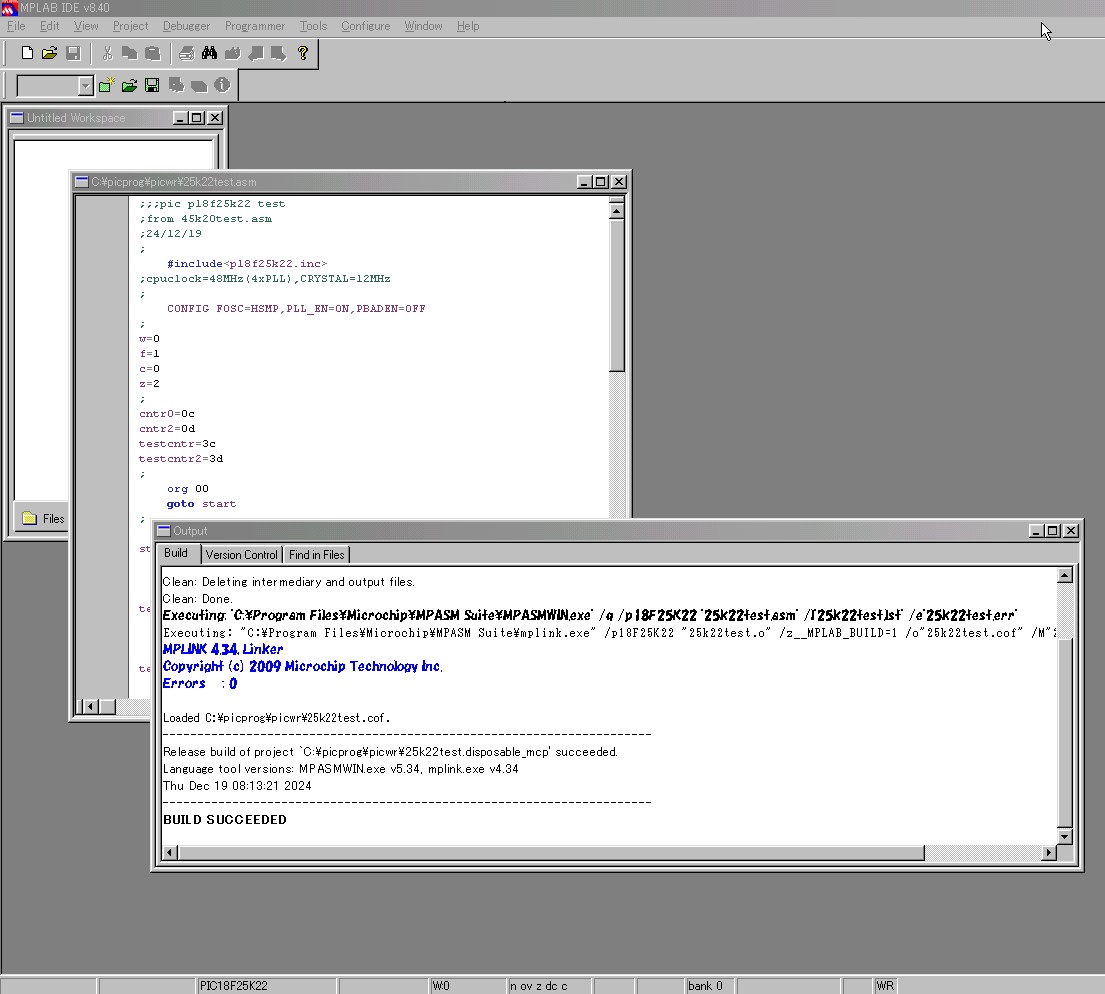Click the Print icon in the toolbar
This screenshot has height=994, width=1105.
pyautogui.click(x=186, y=53)
